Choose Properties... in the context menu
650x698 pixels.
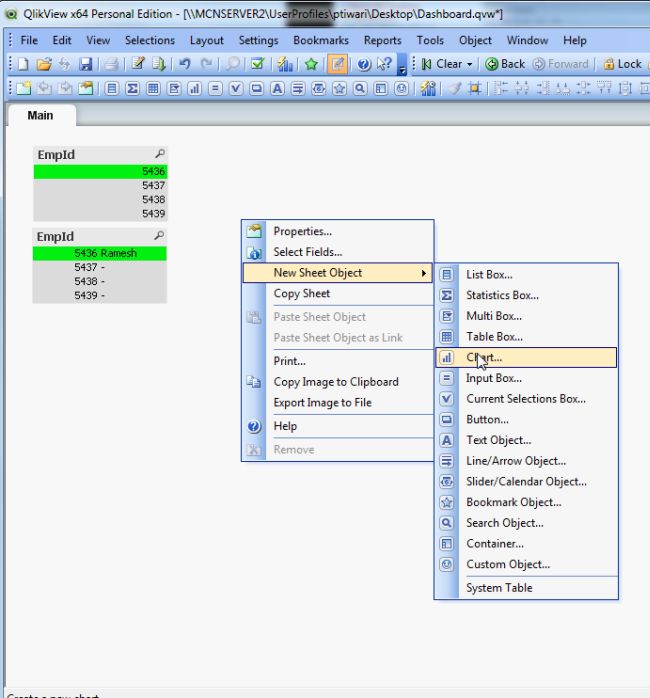(x=338, y=231)
